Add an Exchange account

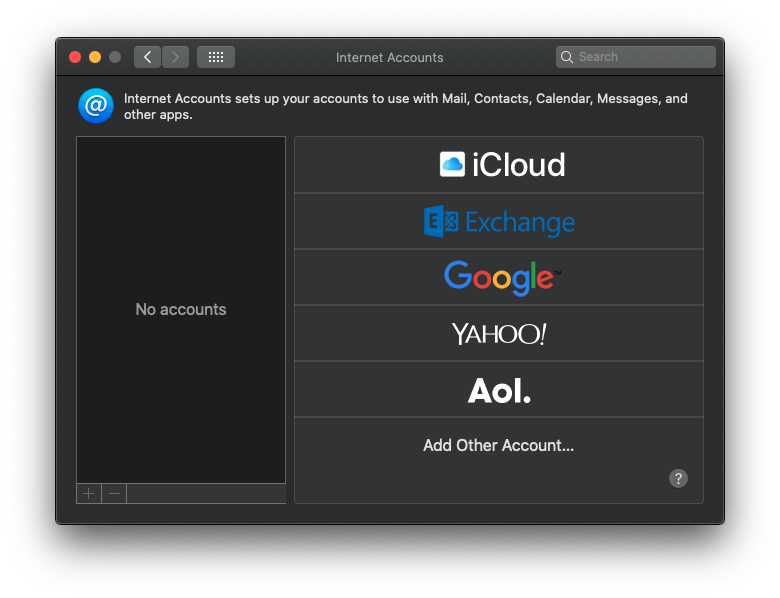coord(499,221)
